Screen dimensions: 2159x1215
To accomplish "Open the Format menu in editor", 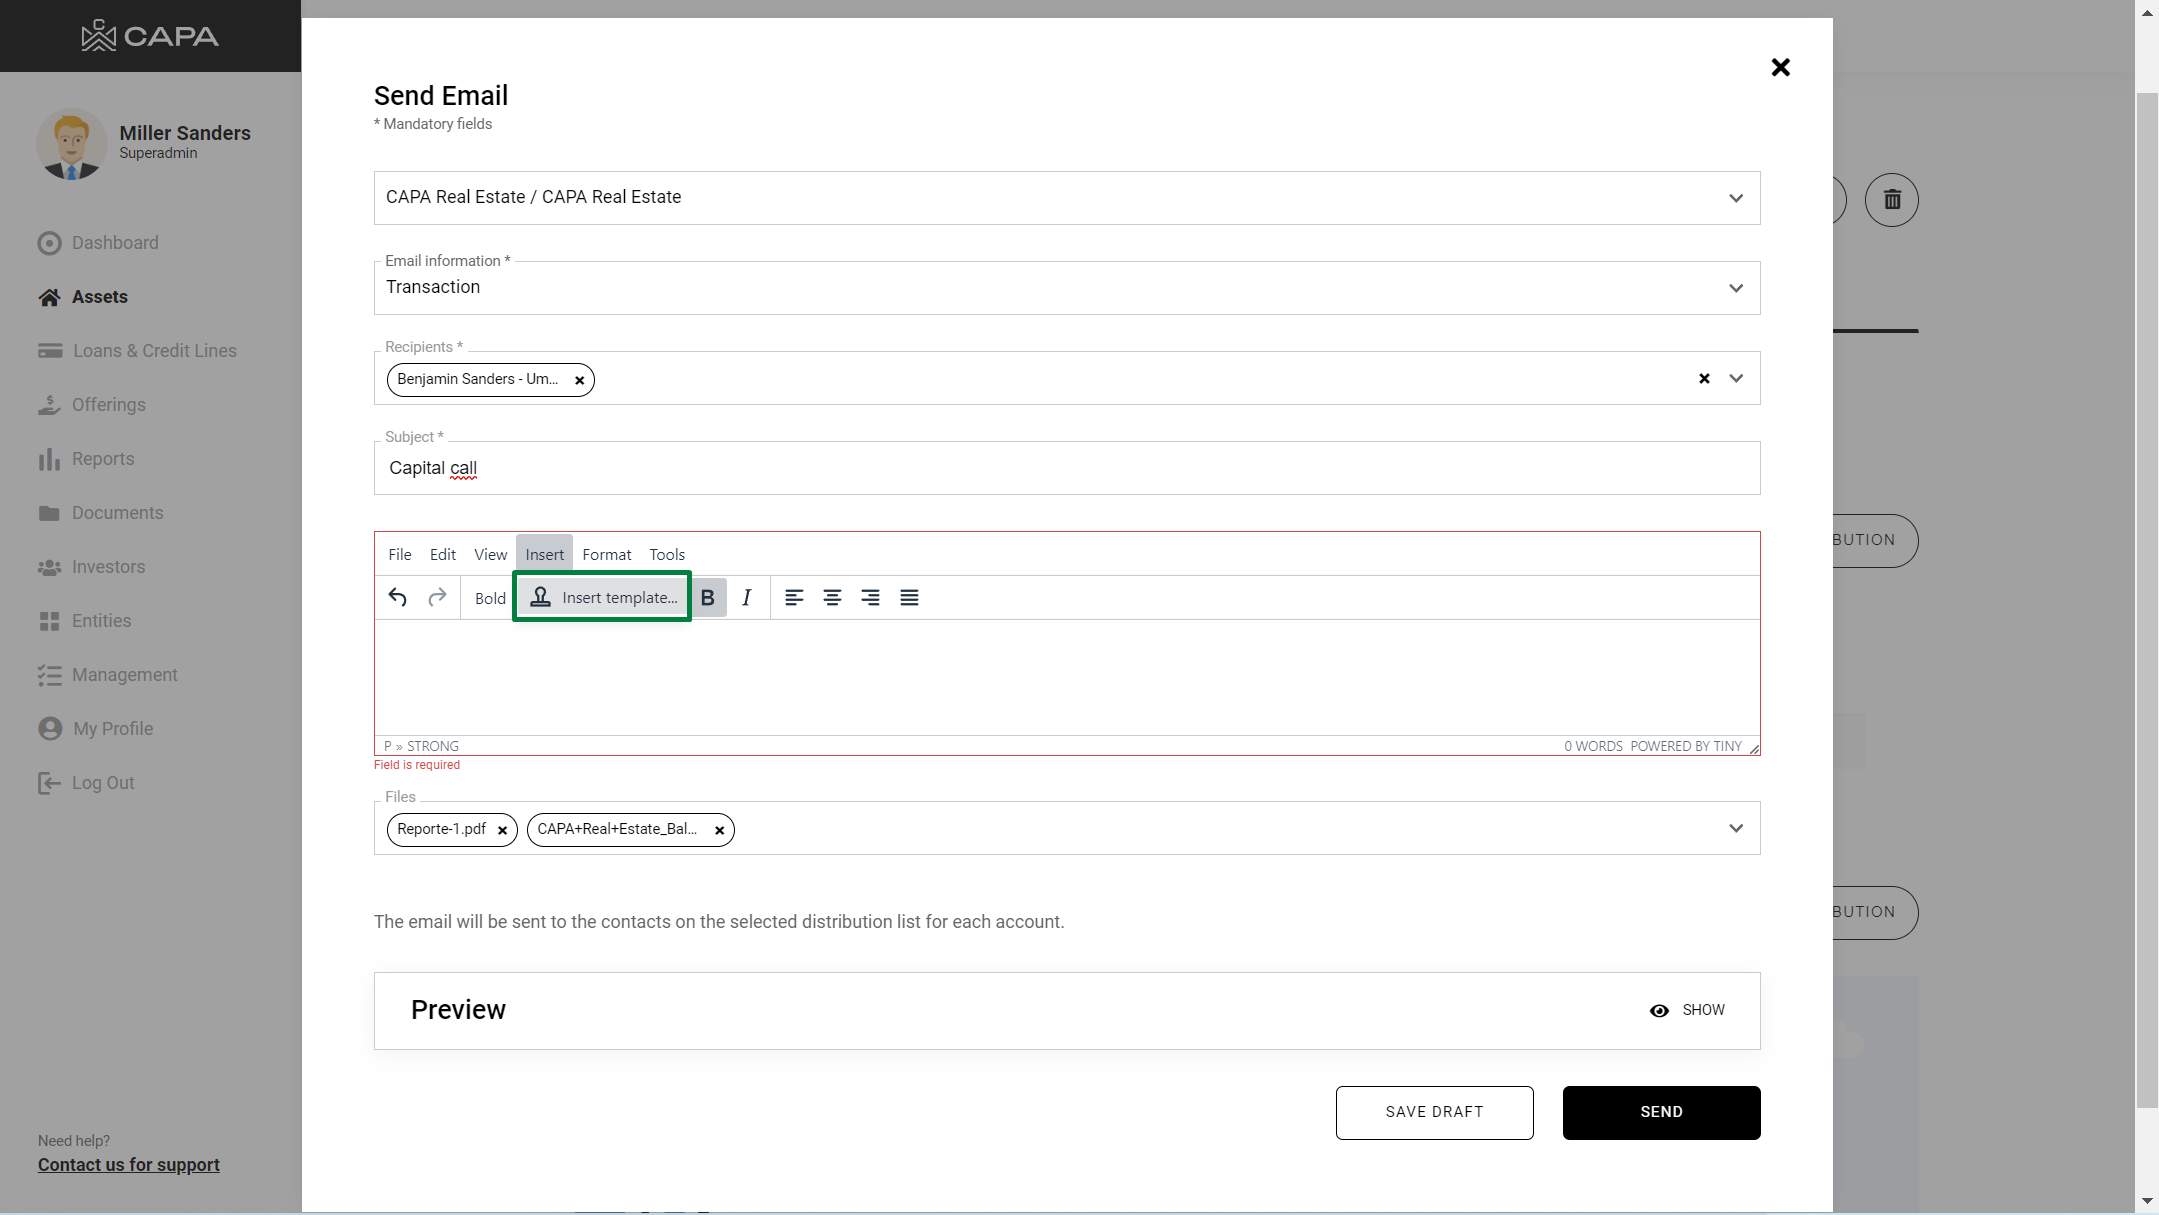I will (x=606, y=554).
